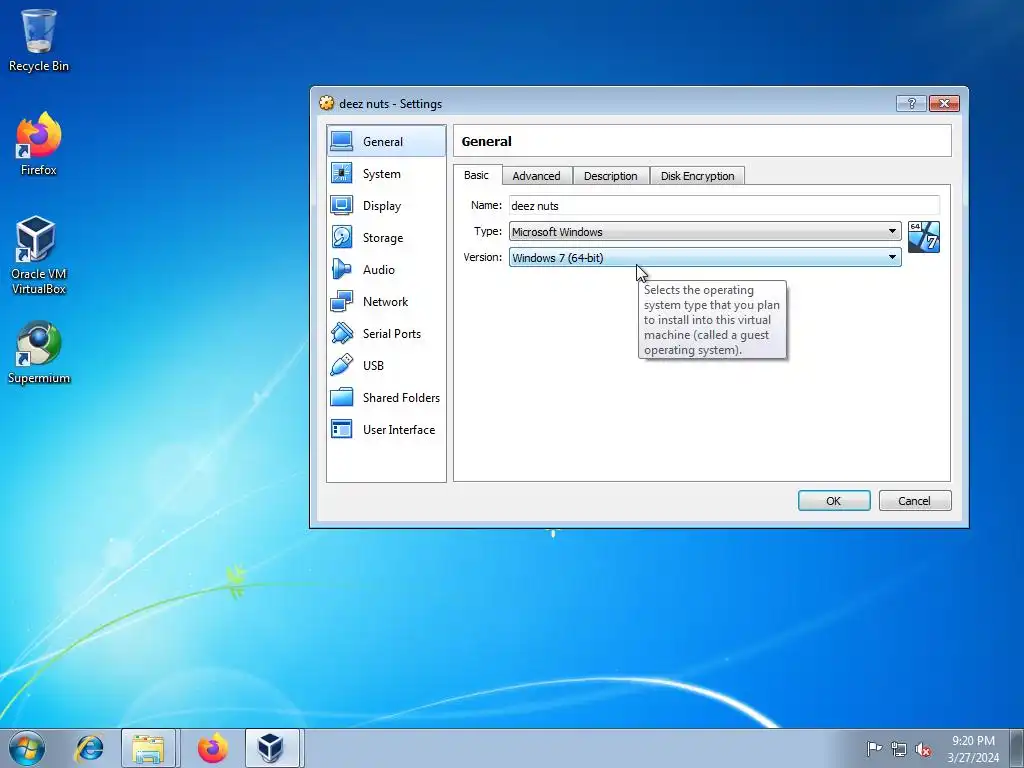Confirm settings with the OK button

(834, 501)
